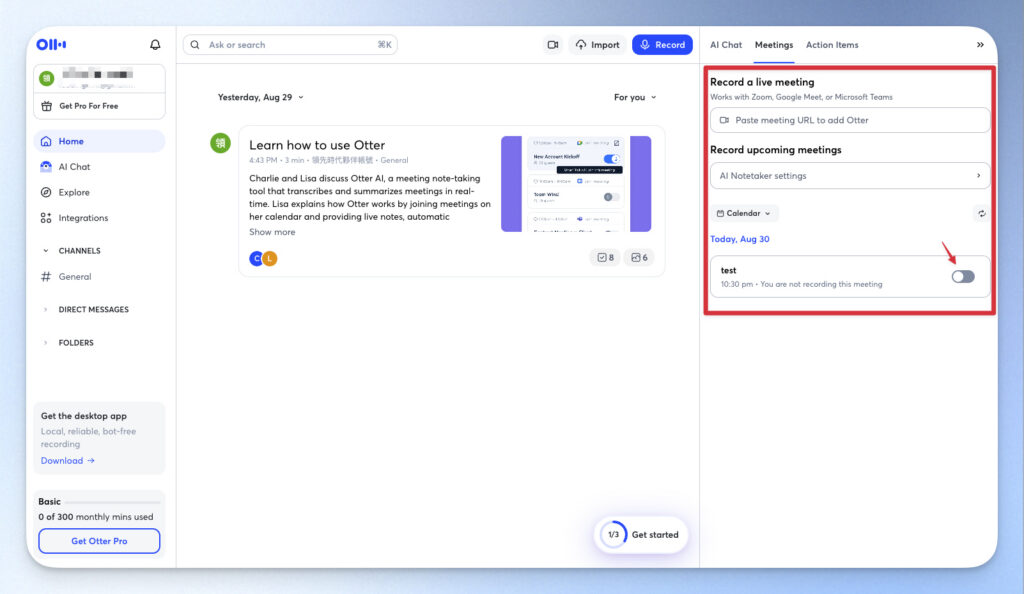Click the Today, Aug 30 date label

[740, 239]
